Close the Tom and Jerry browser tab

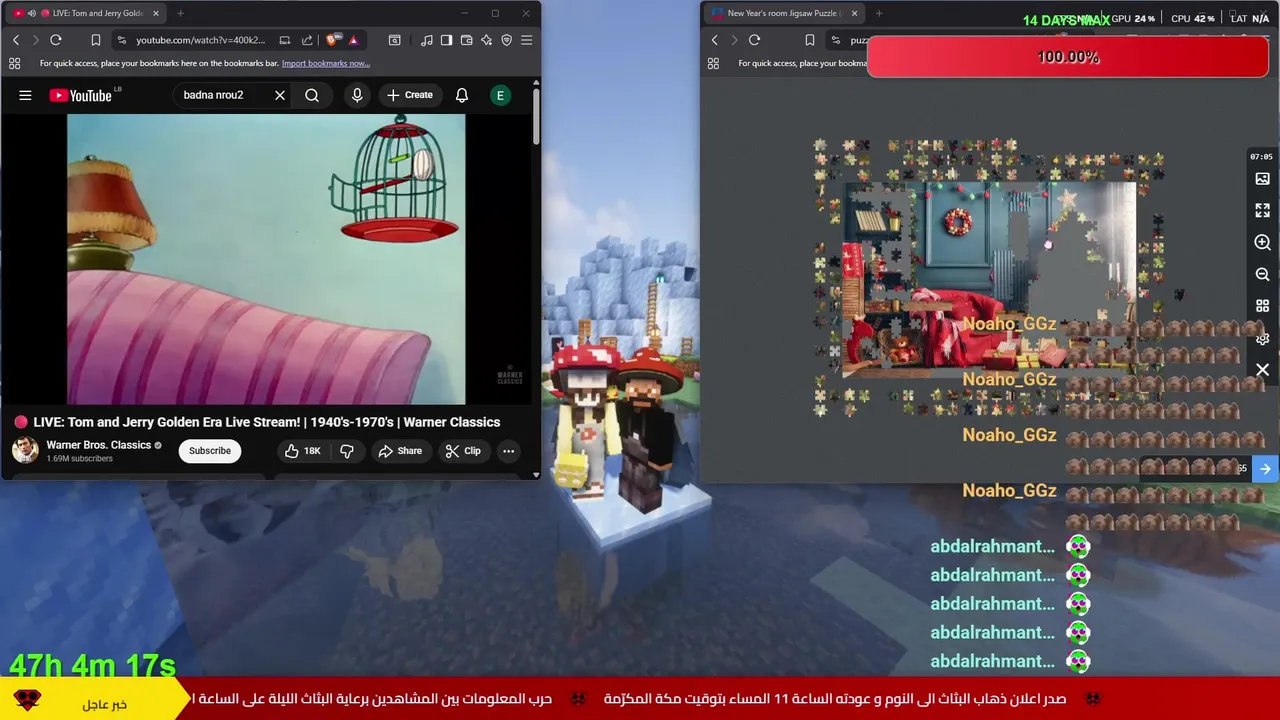(156, 13)
